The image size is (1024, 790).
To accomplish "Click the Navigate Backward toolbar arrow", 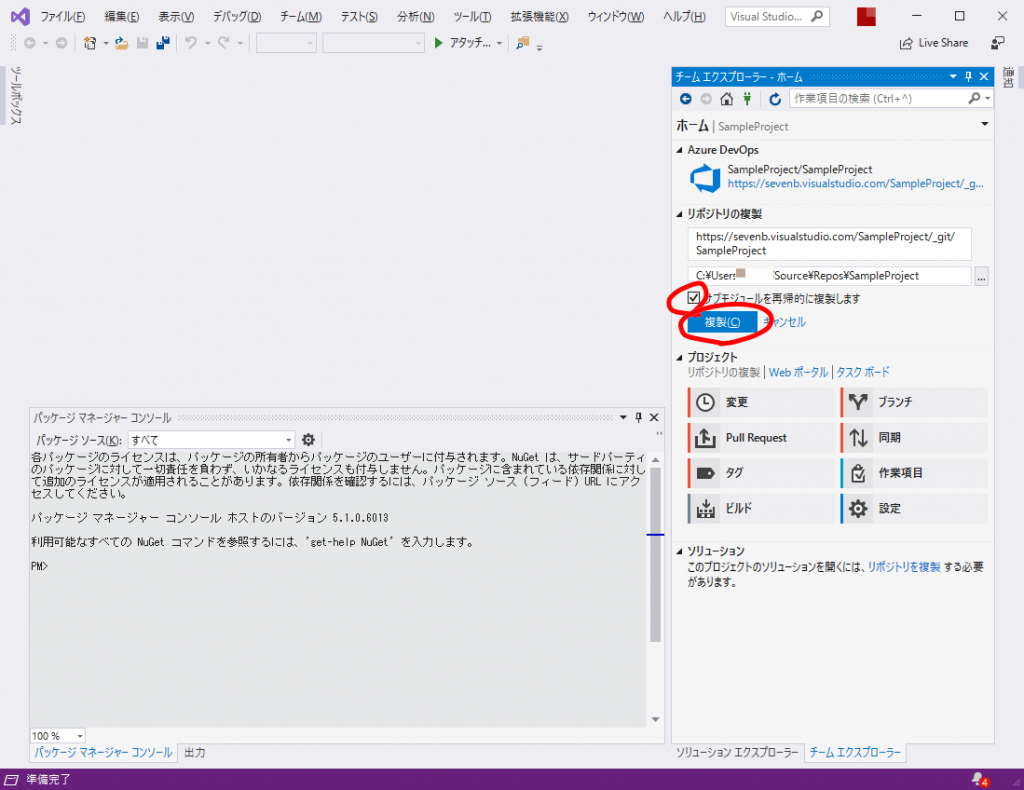I will point(30,43).
